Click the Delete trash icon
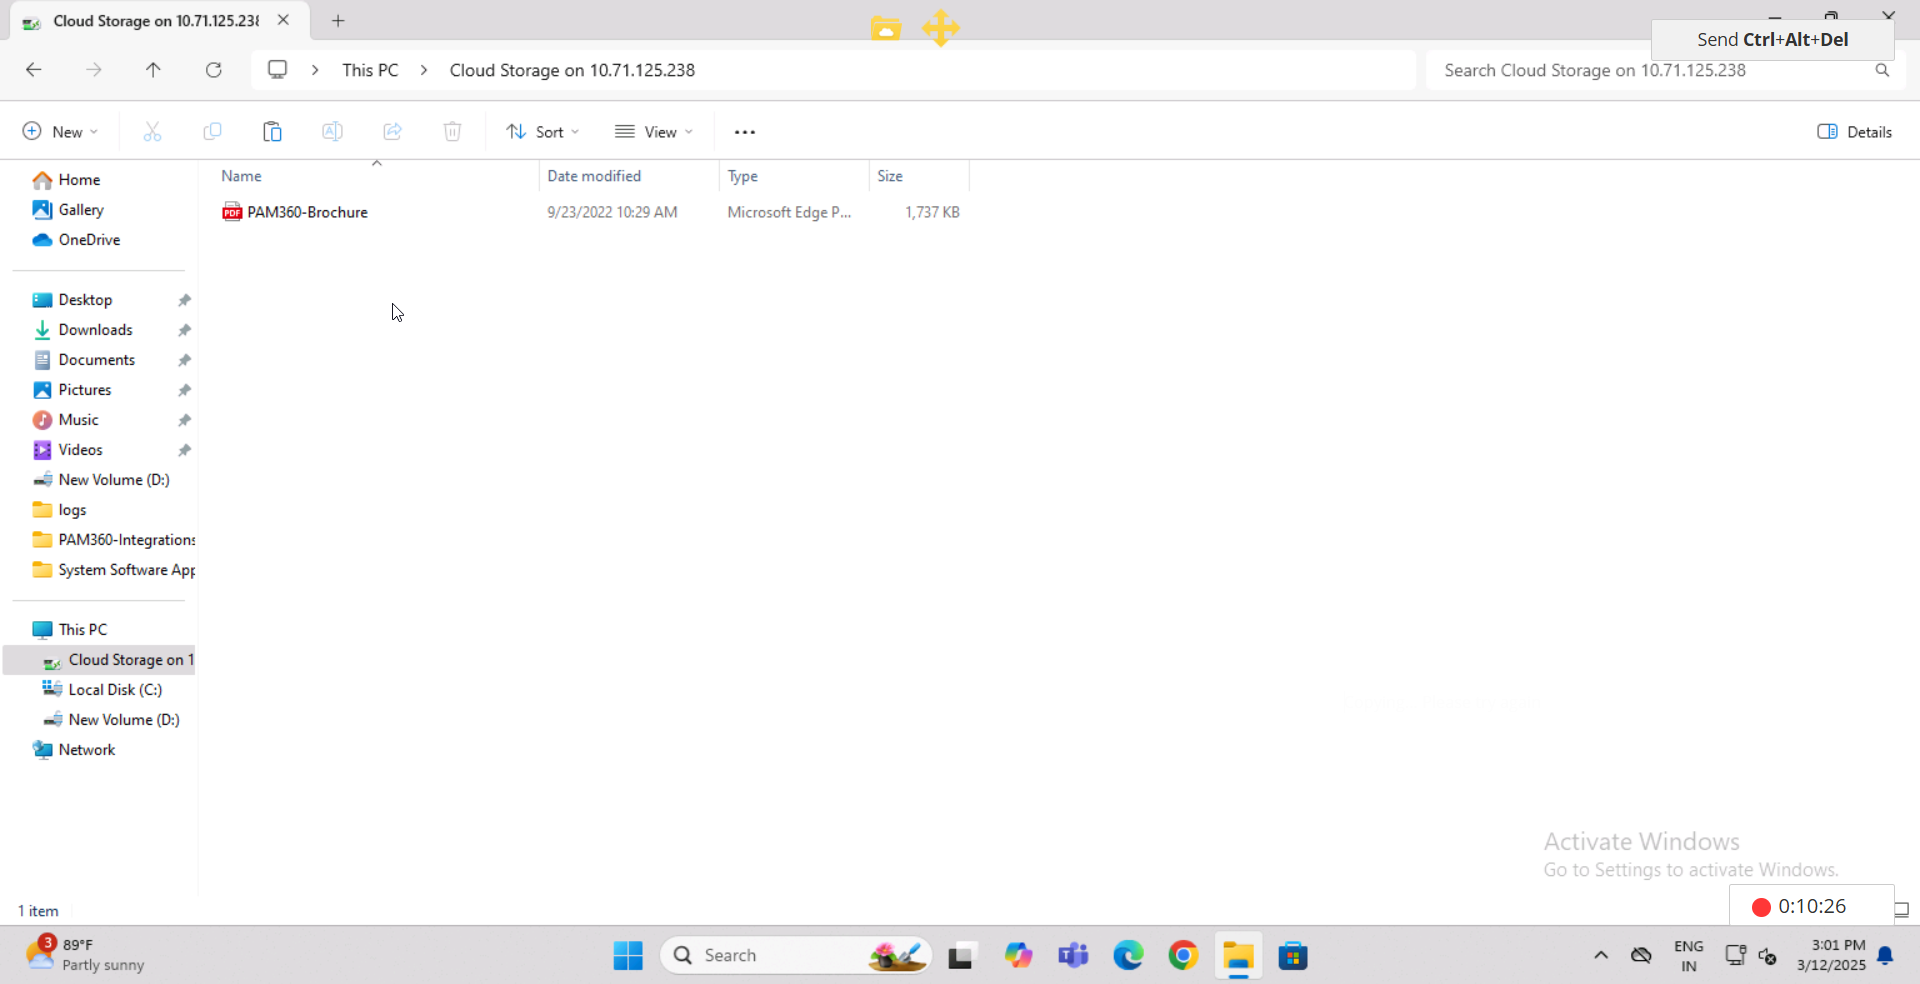This screenshot has width=1920, height=984. 452,131
